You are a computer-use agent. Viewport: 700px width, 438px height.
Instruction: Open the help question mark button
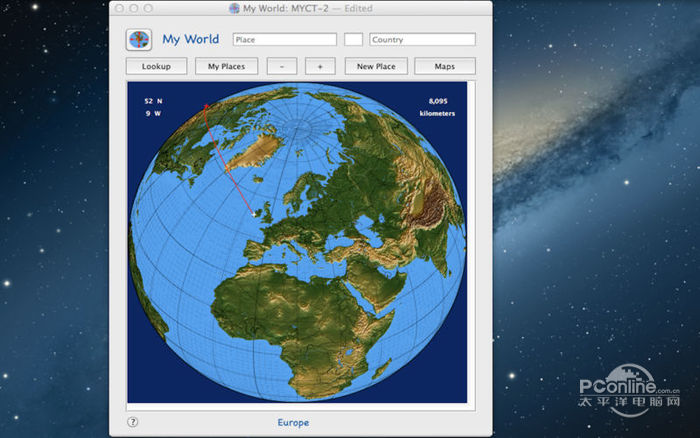click(x=133, y=422)
